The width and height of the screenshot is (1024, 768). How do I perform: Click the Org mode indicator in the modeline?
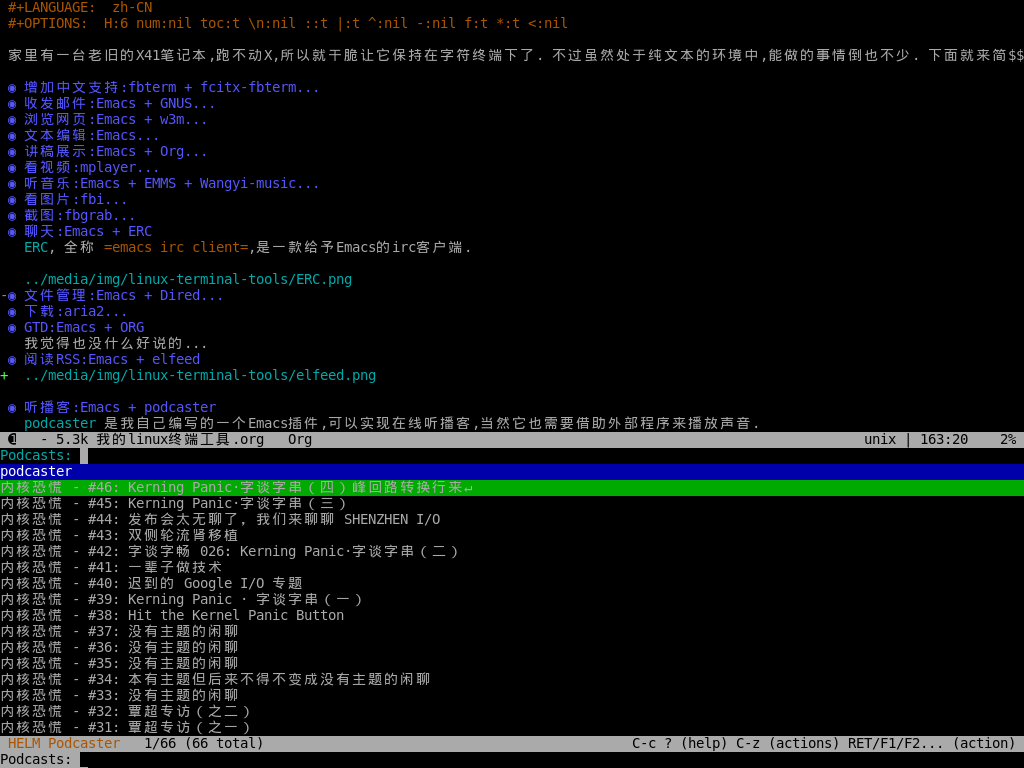tap(300, 439)
